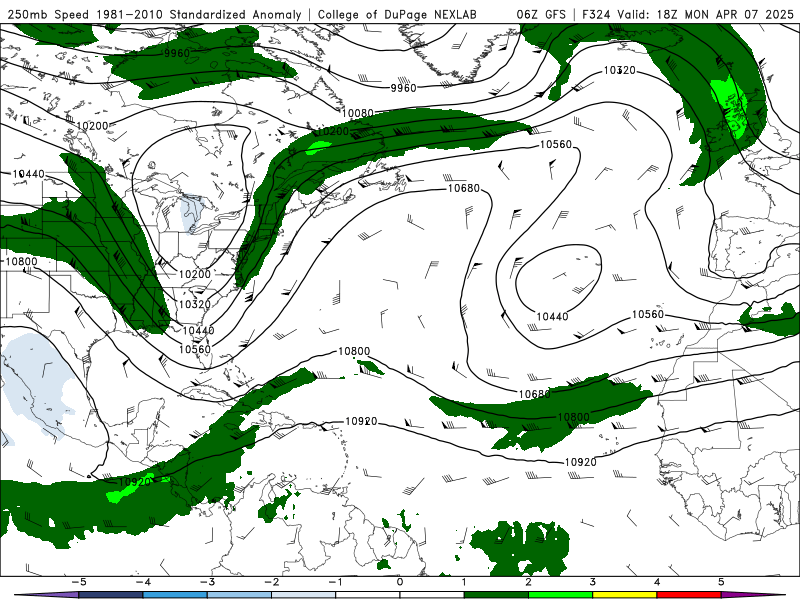Screen dimensions: 800x600
Task: Click the '06Z GFS' model run label
Action: coord(541,14)
